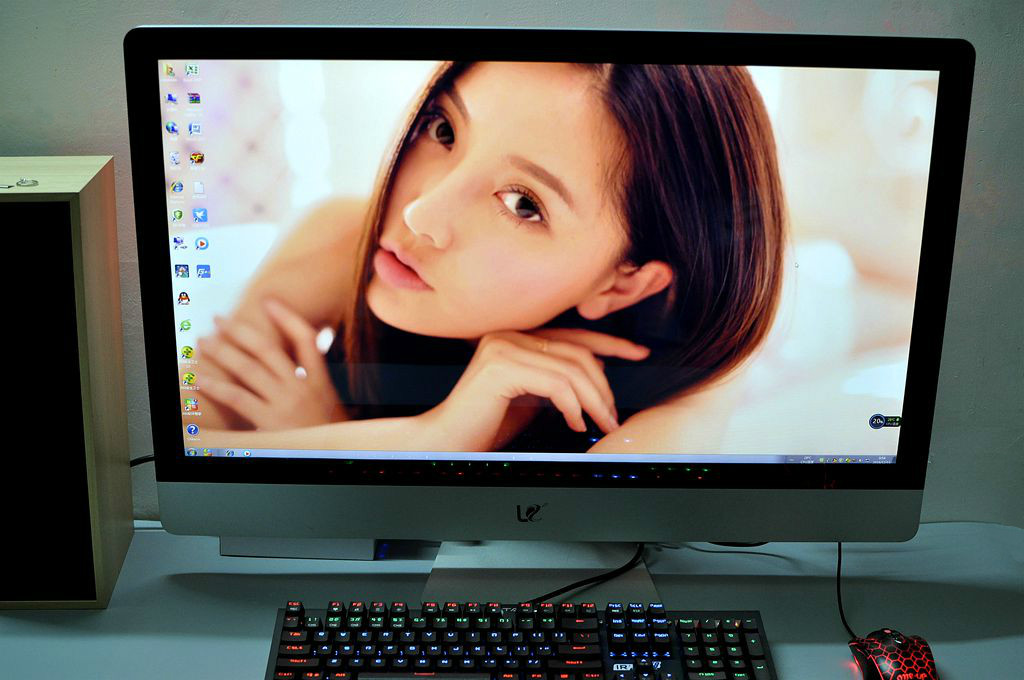The height and width of the screenshot is (680, 1024).
Task: Open the blank document file icon
Action: tap(199, 188)
